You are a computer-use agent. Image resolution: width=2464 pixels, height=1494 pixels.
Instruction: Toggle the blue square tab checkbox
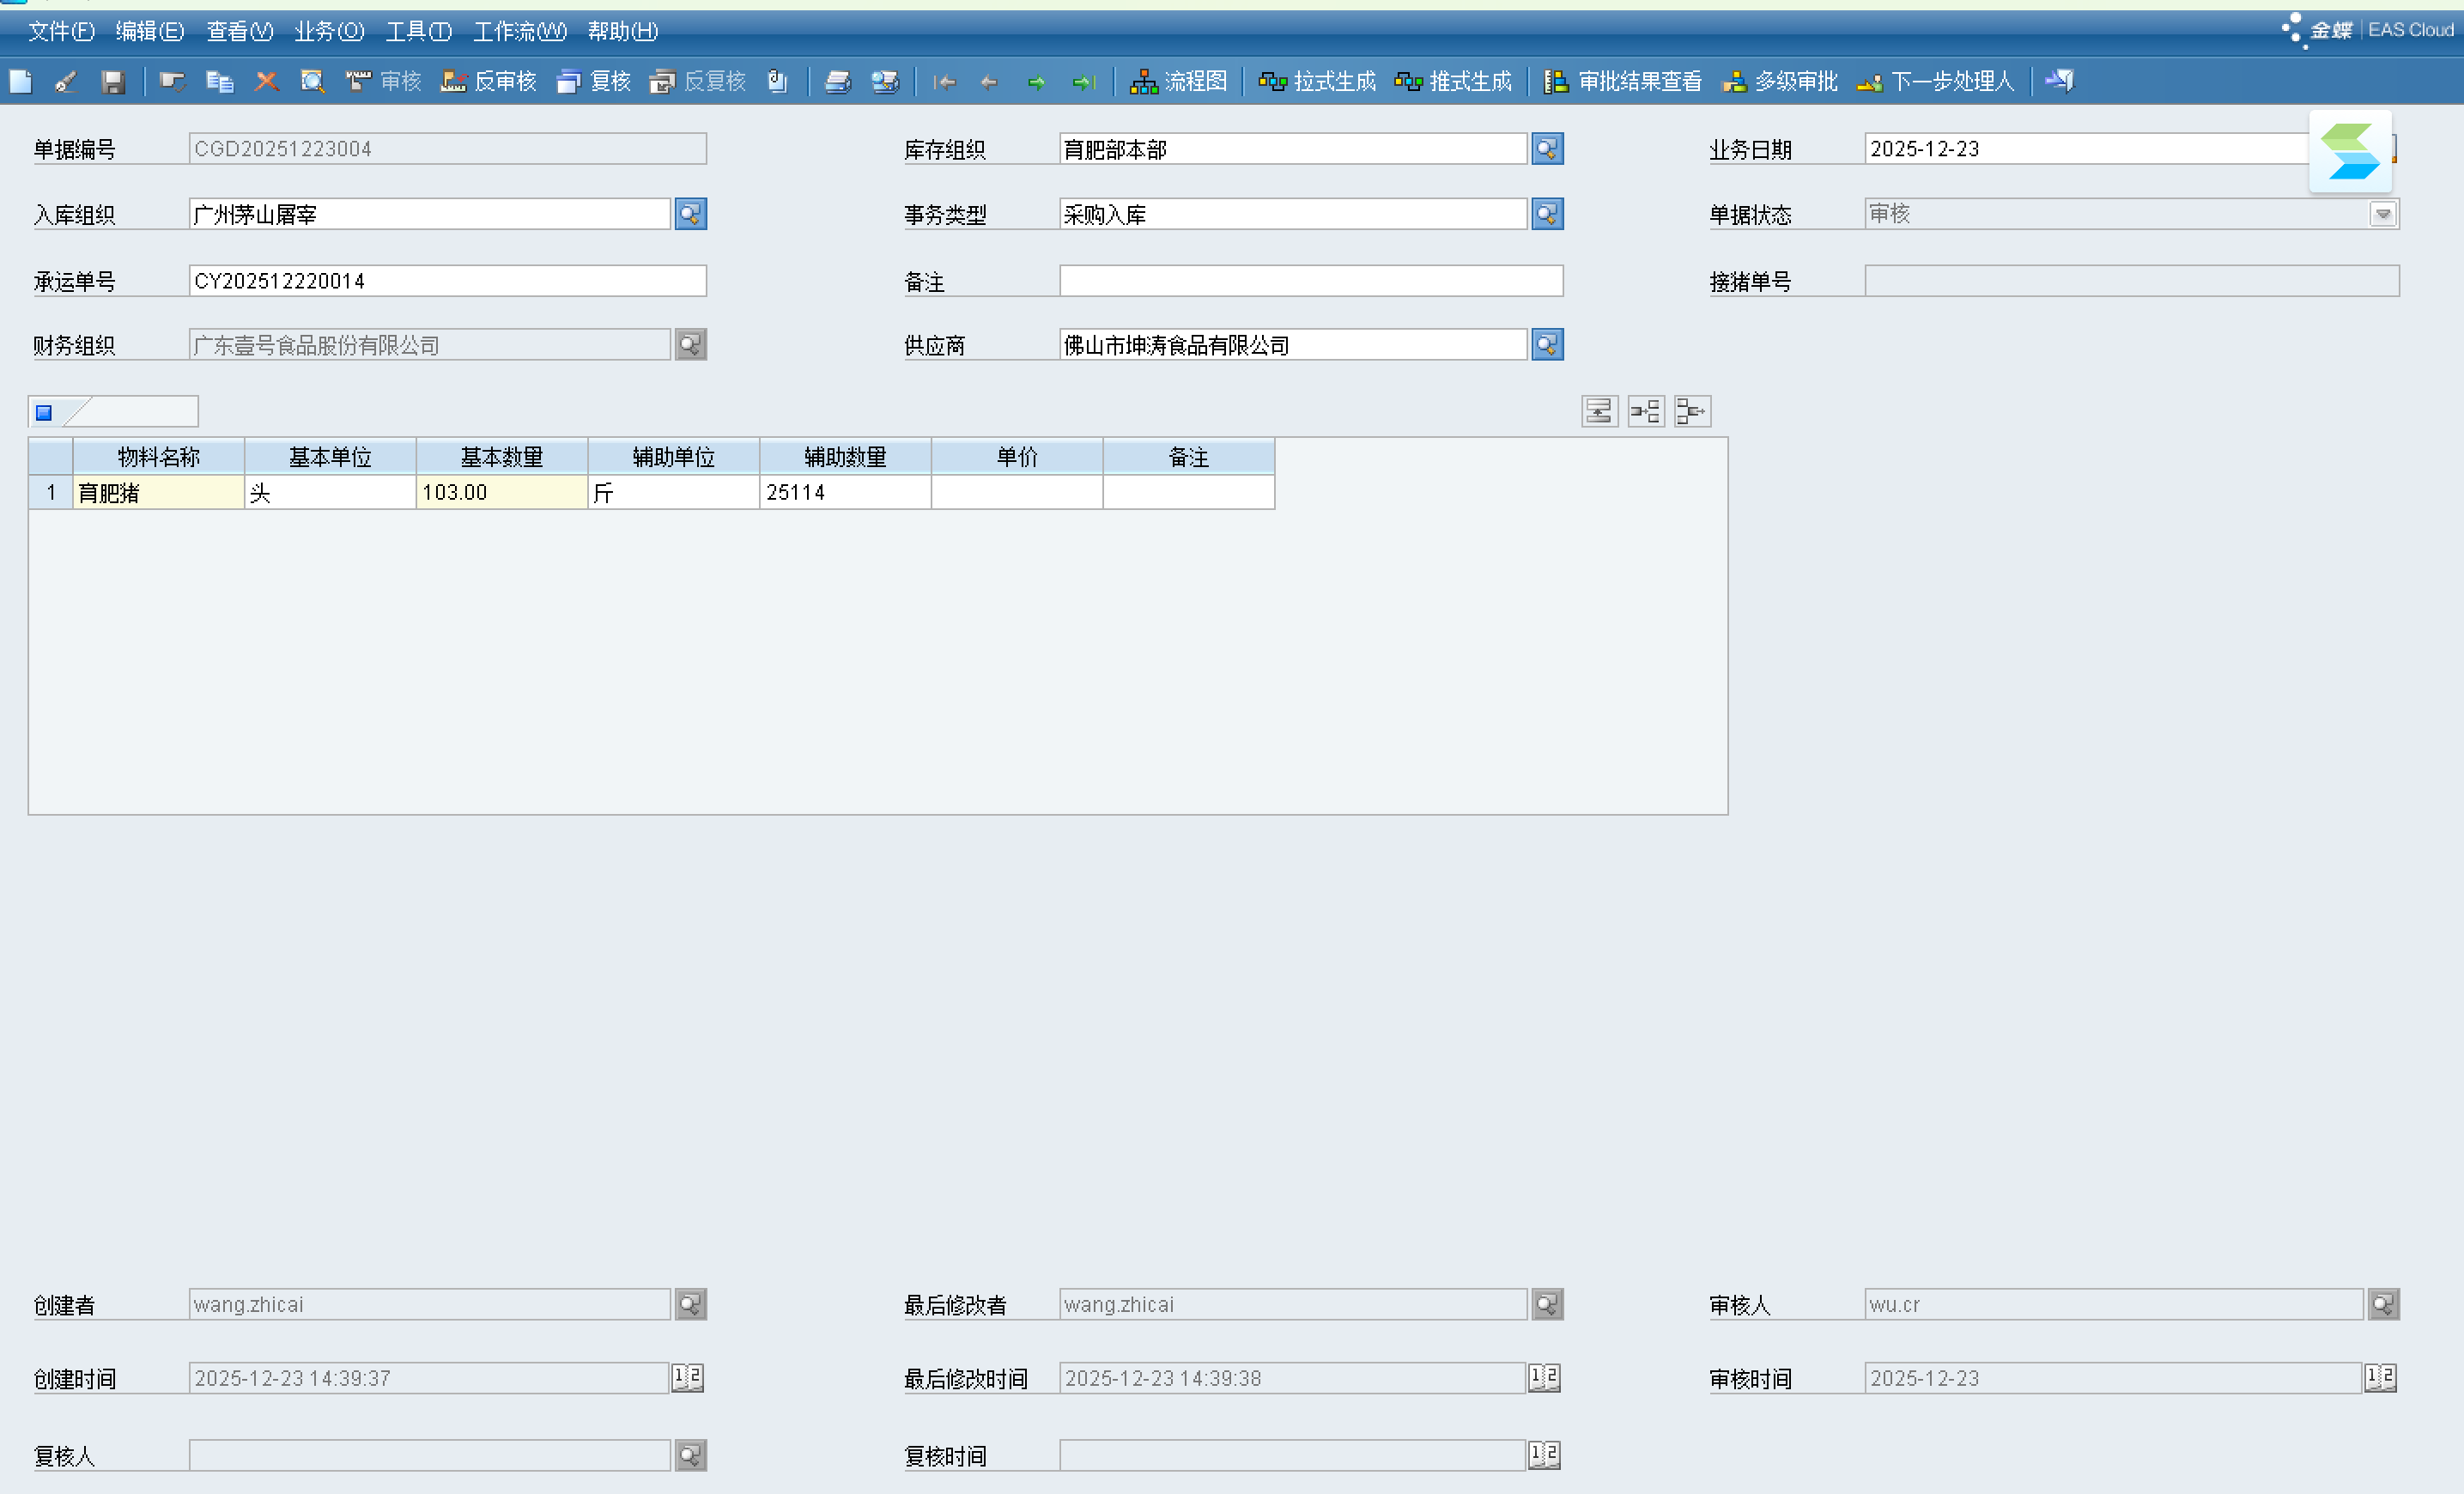[44, 412]
